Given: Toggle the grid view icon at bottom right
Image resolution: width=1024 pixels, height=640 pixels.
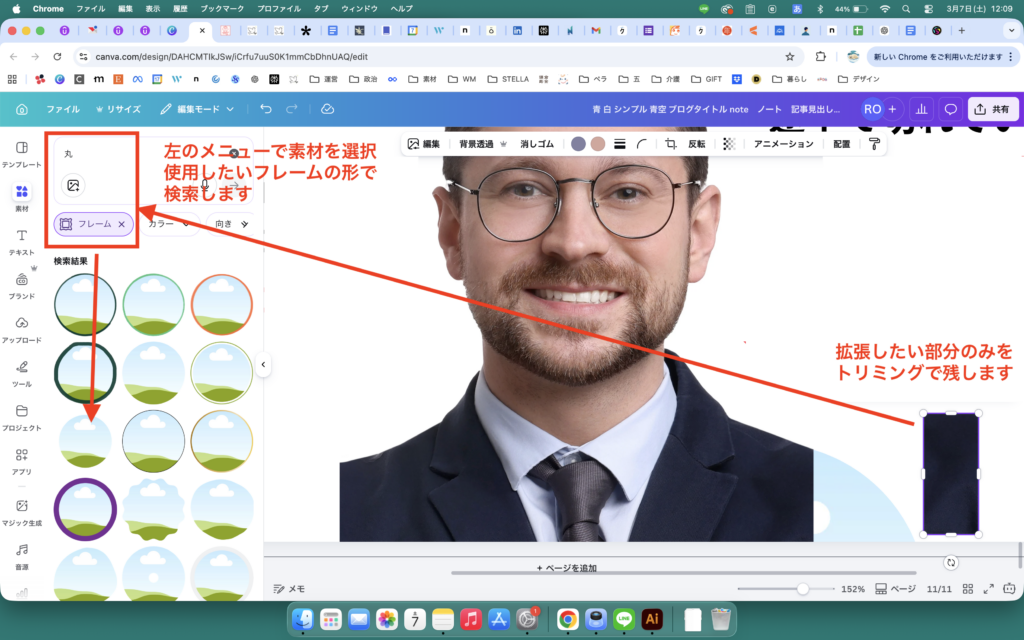Looking at the screenshot, I should click(967, 589).
